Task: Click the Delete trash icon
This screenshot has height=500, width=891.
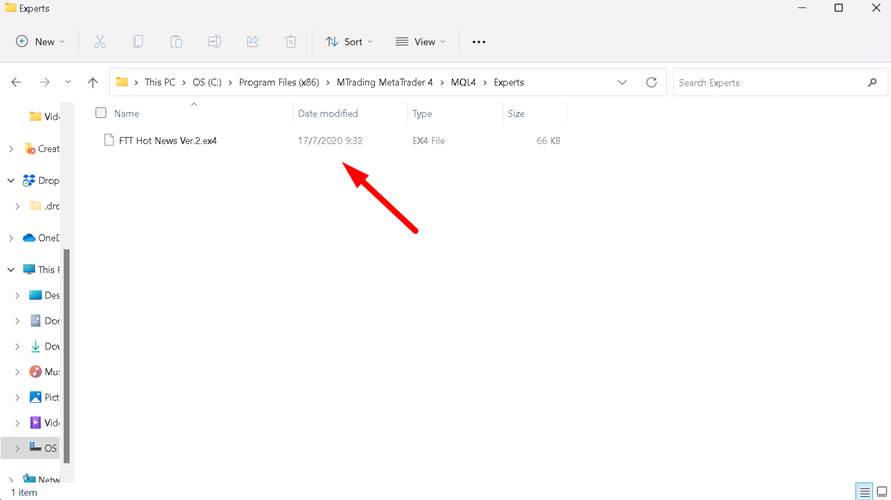Action: tap(290, 42)
